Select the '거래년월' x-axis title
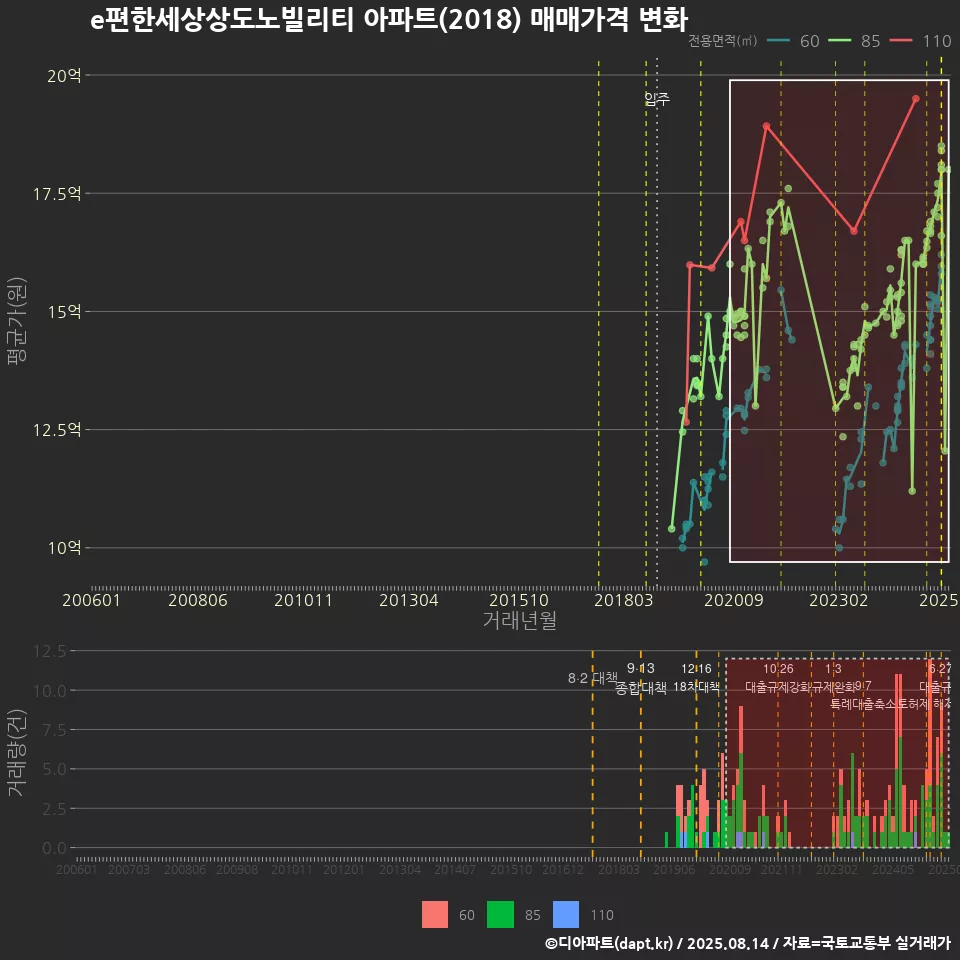 (x=520, y=620)
